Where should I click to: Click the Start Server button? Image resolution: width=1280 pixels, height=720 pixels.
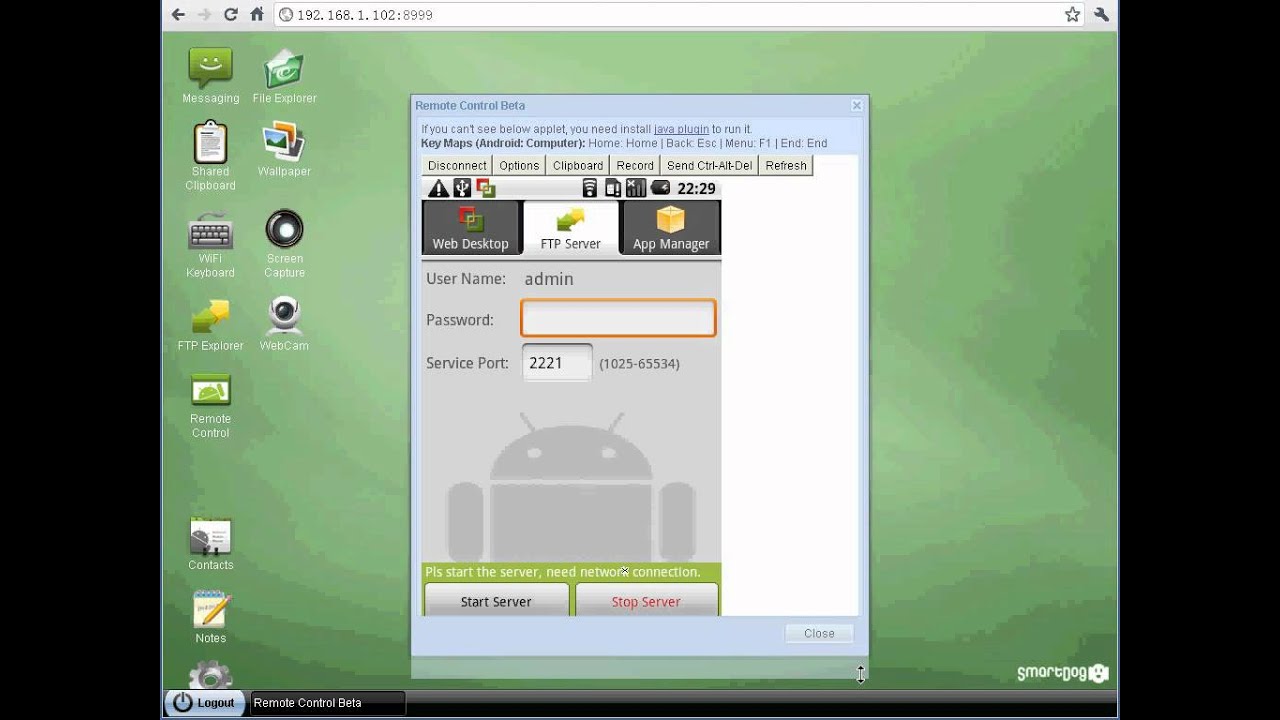[496, 600]
